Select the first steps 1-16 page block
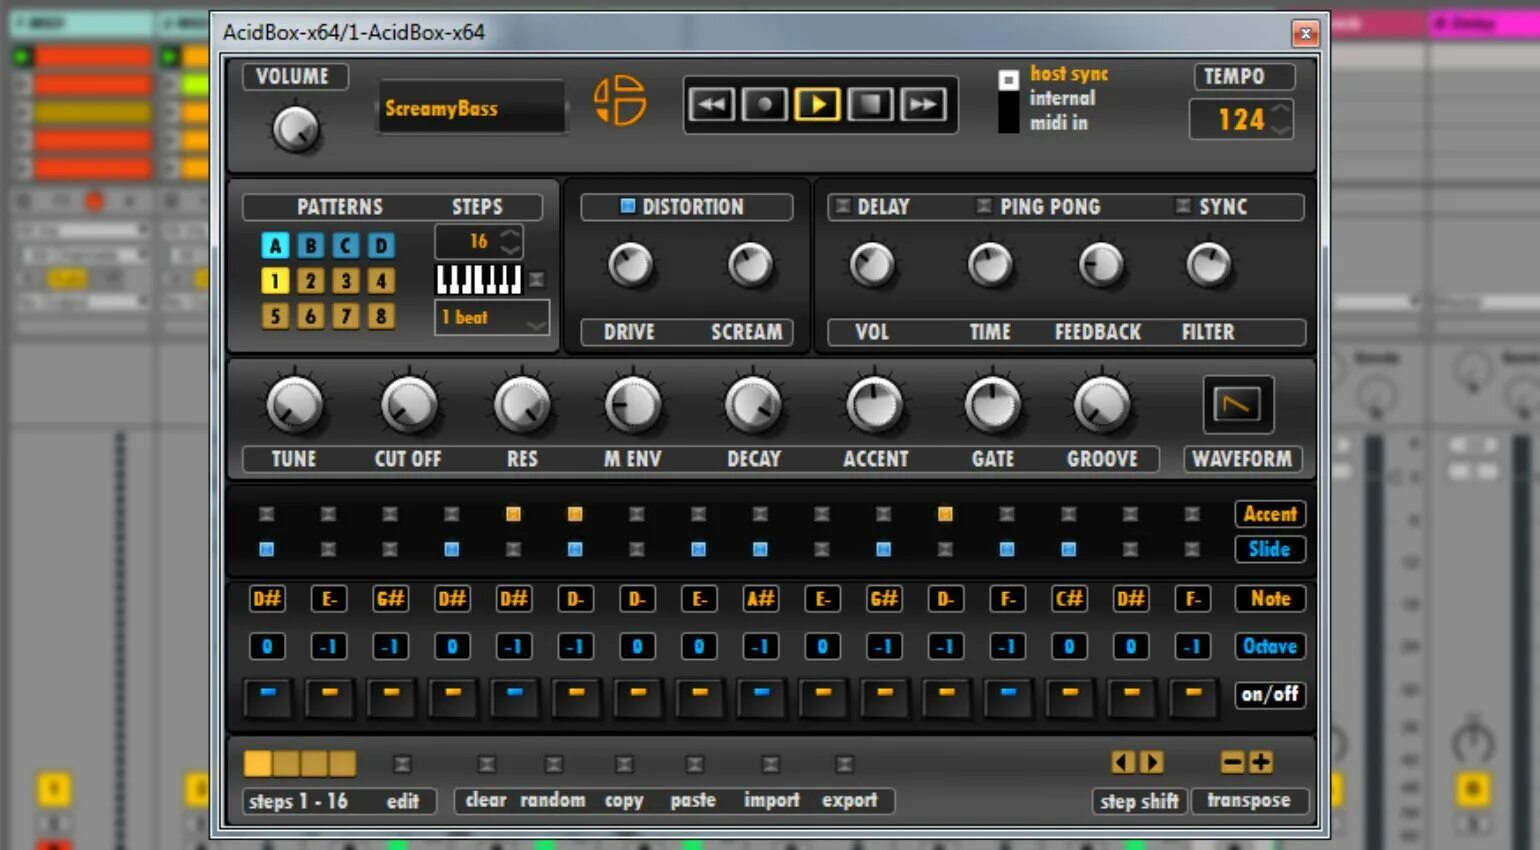This screenshot has height=850, width=1540. 258,764
